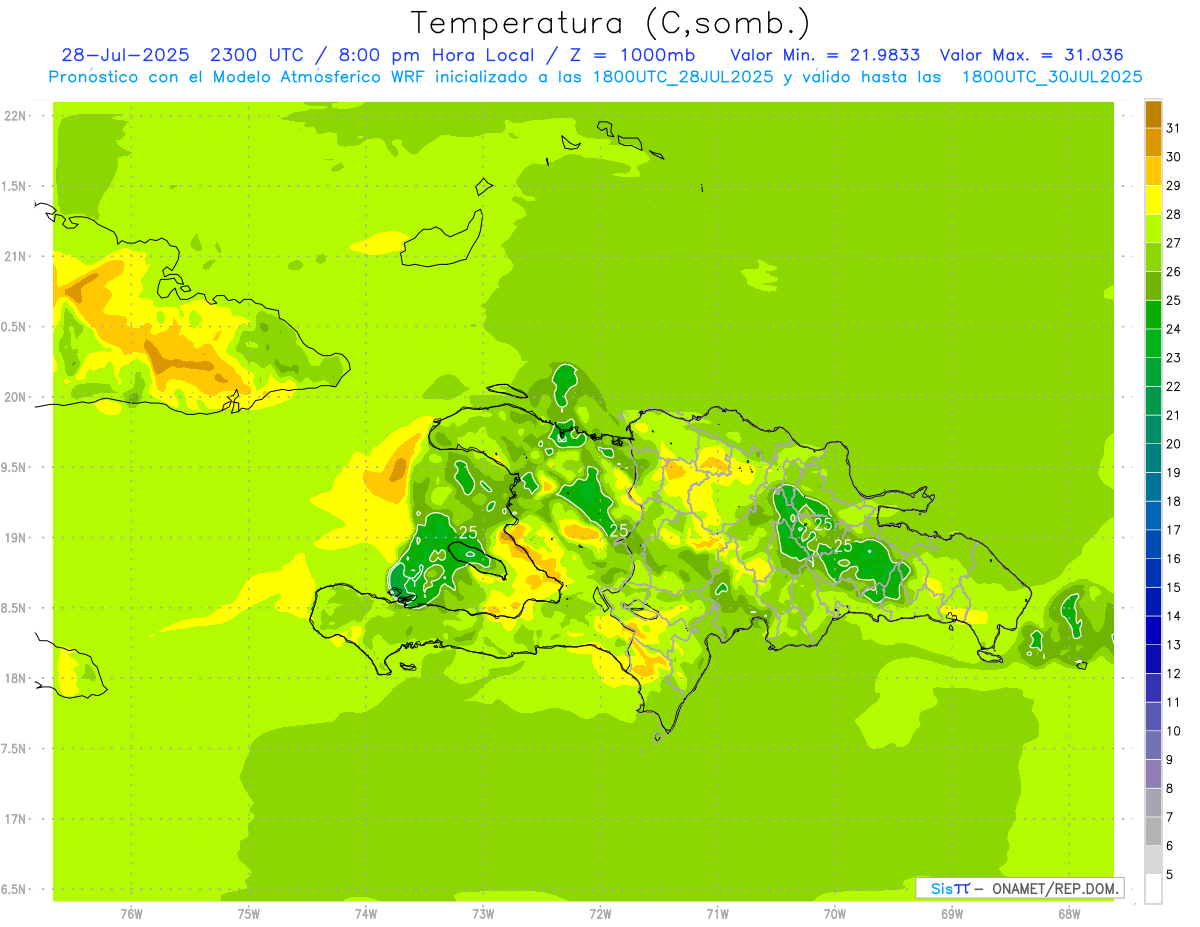Click the longitude label "71W"
Image resolution: width=1200 pixels, height=927 pixels.
(717, 914)
